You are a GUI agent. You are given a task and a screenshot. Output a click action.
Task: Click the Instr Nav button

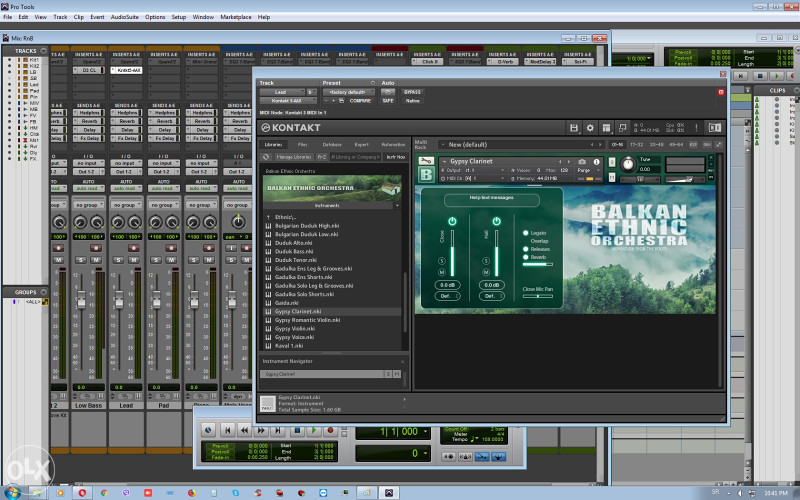(x=395, y=157)
